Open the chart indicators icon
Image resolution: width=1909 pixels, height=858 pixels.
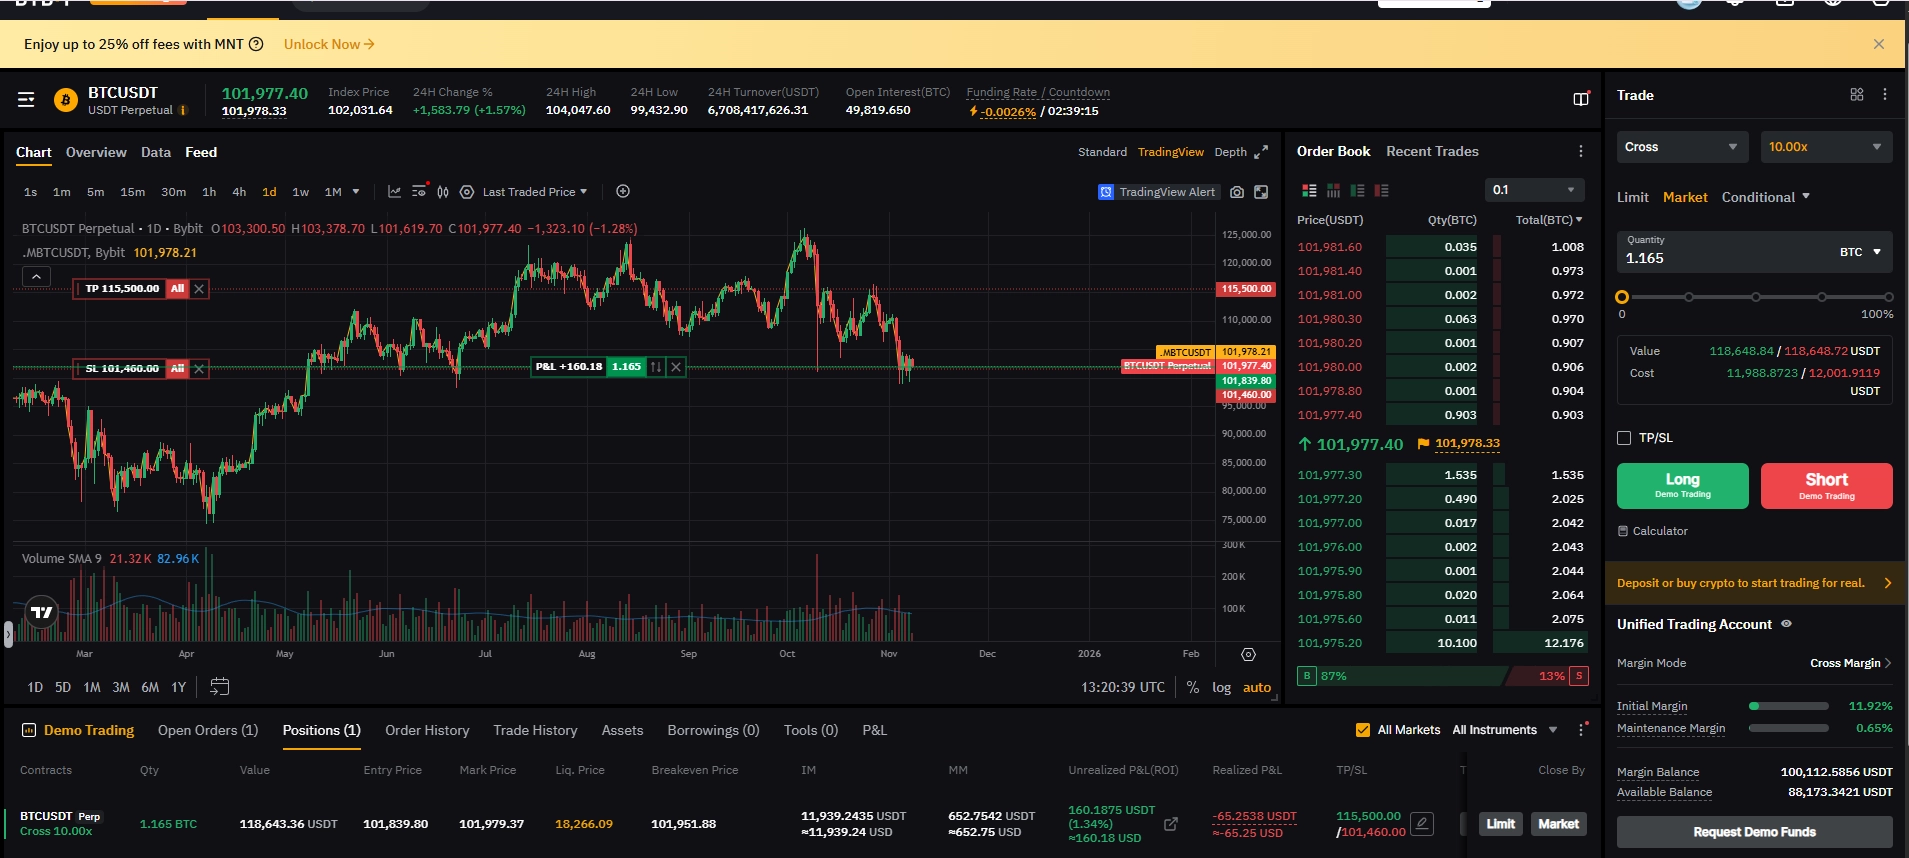[x=394, y=192]
